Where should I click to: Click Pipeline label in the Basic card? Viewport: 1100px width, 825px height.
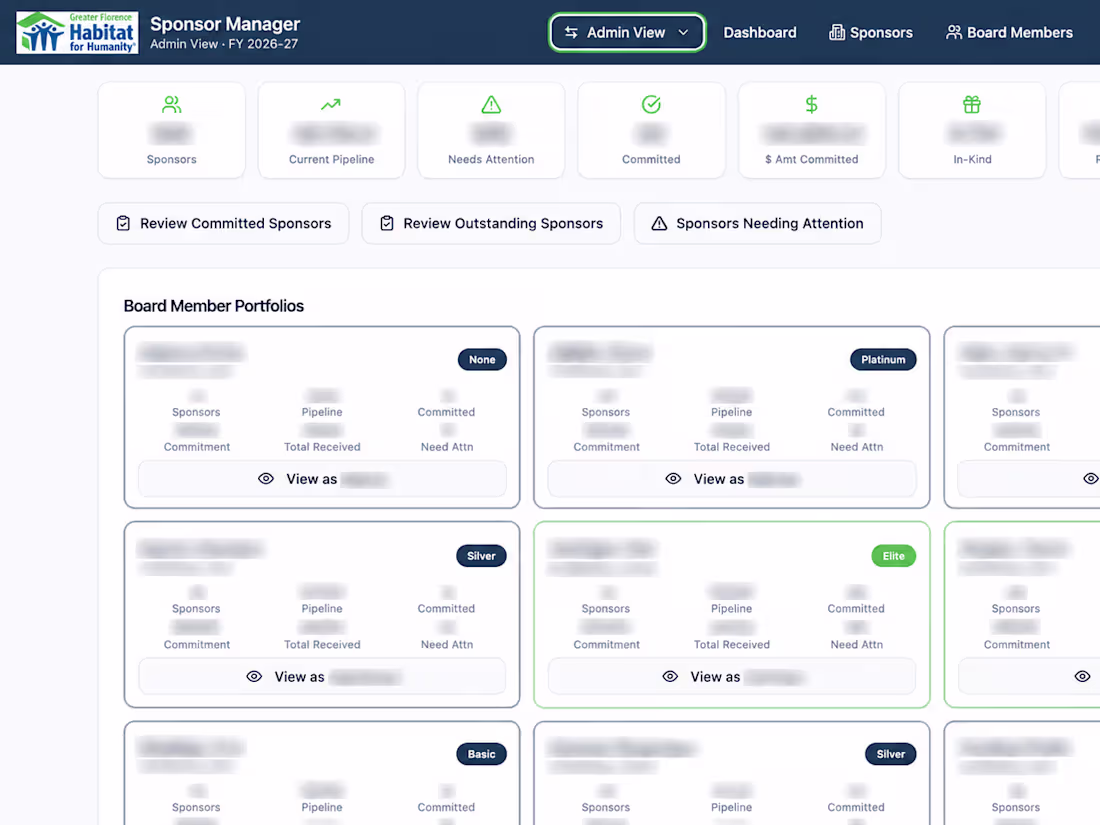(x=322, y=807)
